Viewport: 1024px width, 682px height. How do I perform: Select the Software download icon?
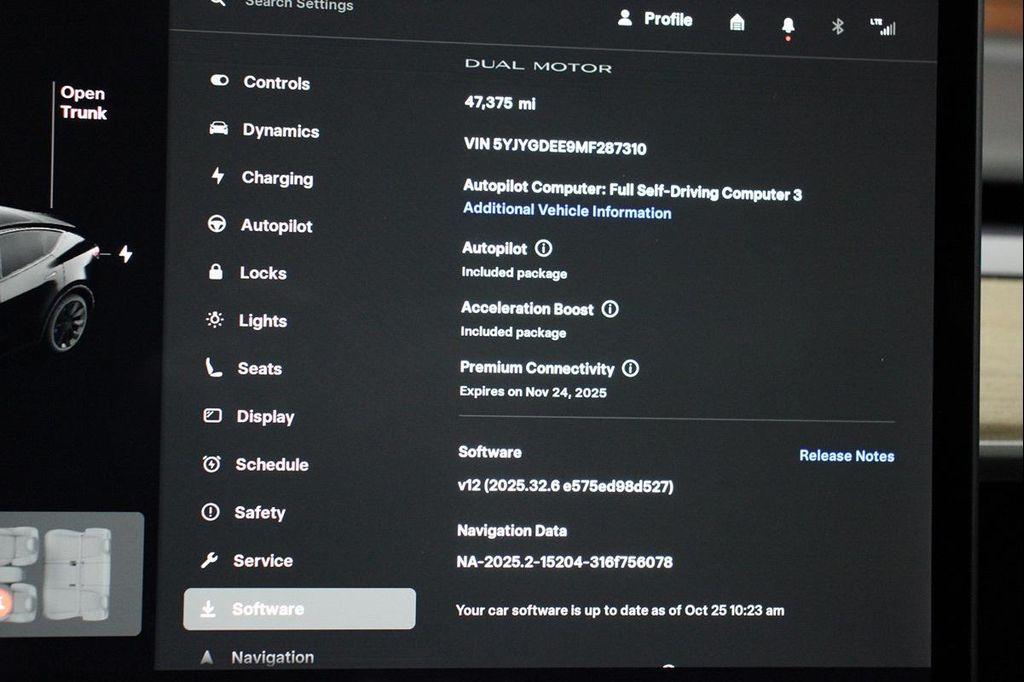[x=209, y=608]
